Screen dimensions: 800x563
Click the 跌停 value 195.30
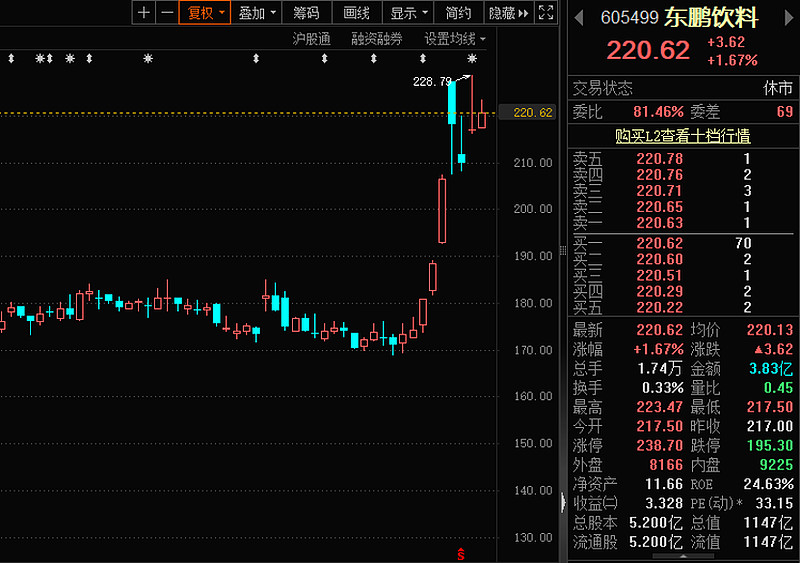click(770, 446)
